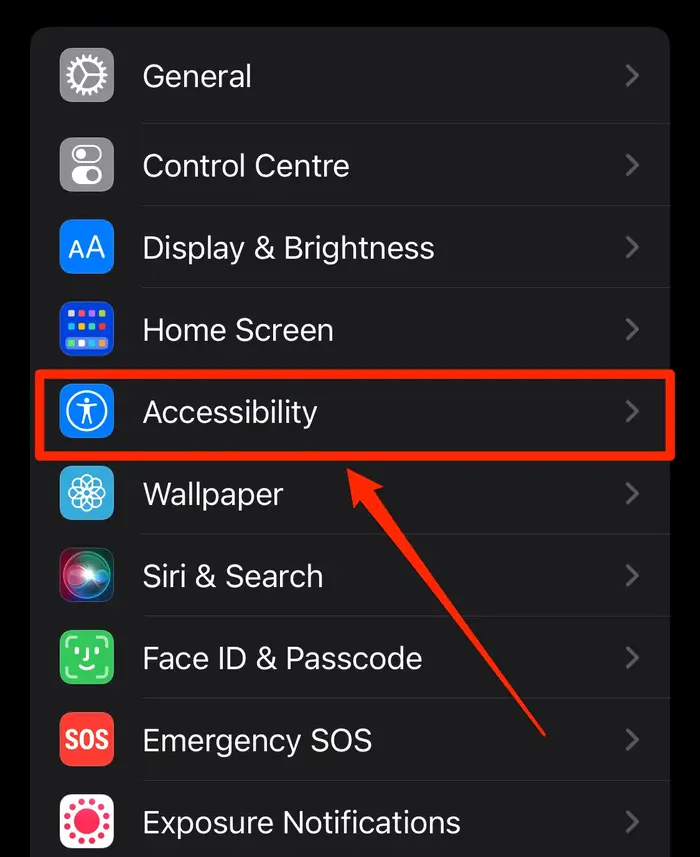Screen dimensions: 700x857
Task: Tap the Accessibility figure icon
Action: pyautogui.click(x=87, y=411)
